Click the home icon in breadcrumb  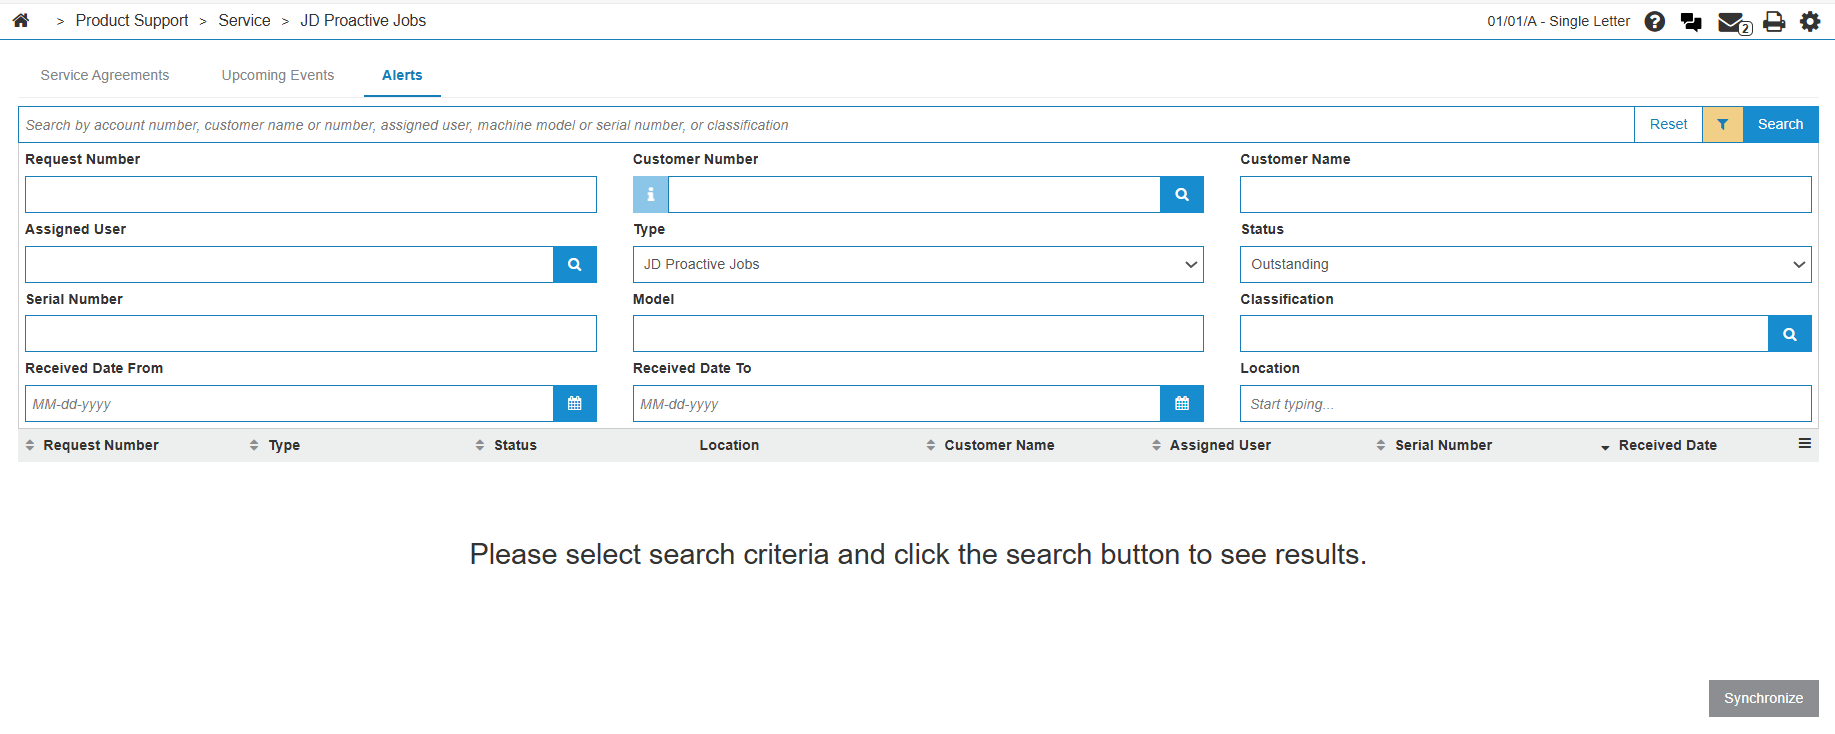coord(21,20)
